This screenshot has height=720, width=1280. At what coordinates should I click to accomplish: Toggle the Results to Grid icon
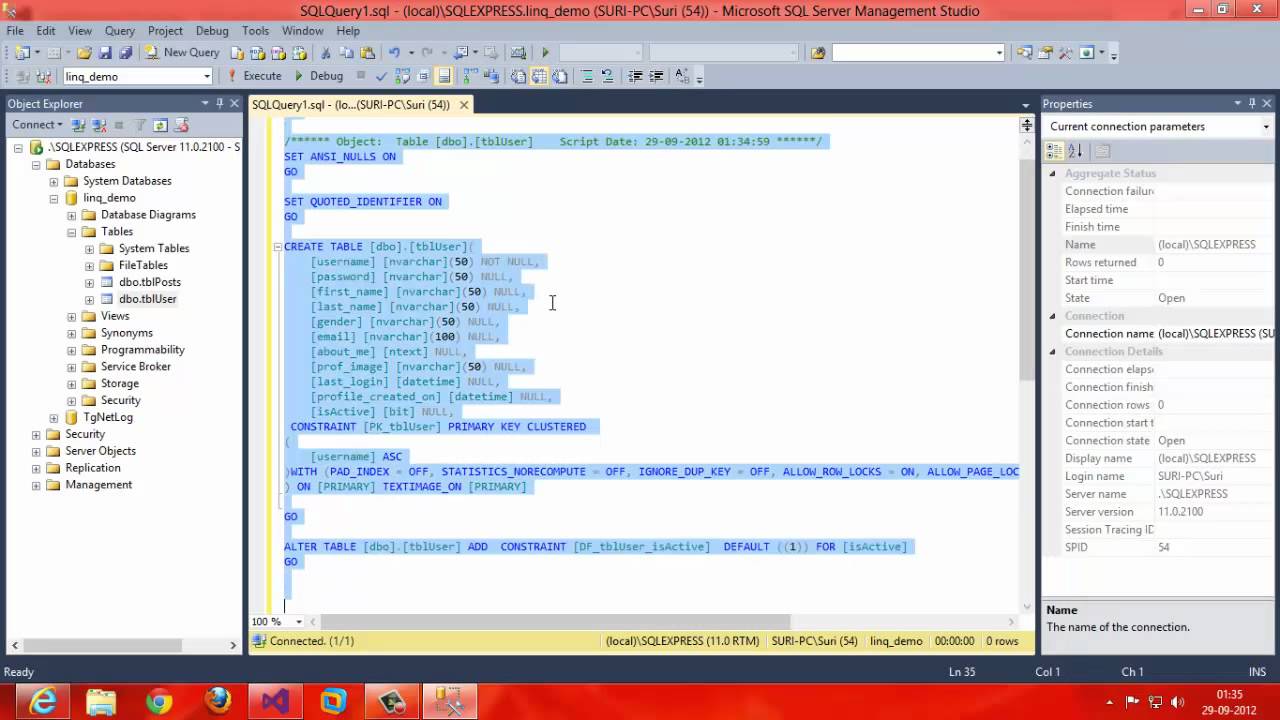[x=540, y=76]
